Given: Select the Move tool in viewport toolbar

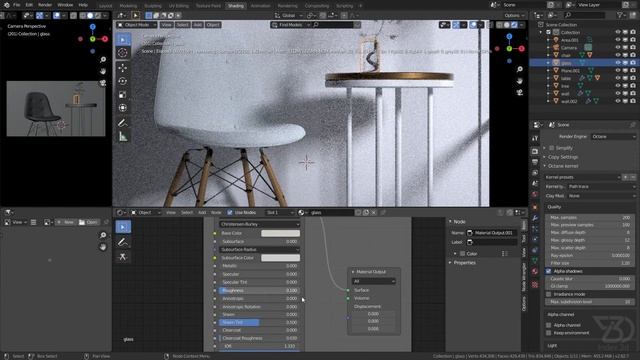Looking at the screenshot, I should click(123, 67).
